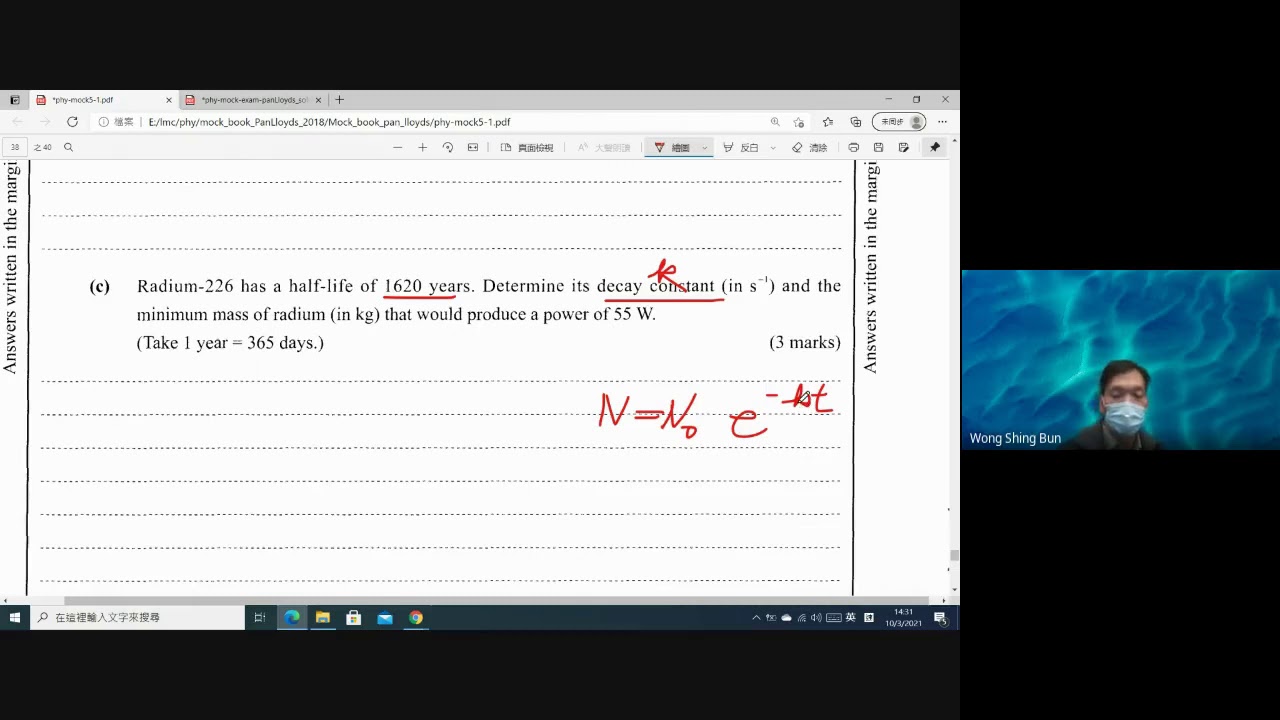Toggle pin of the PDF toolbar
1280x720 pixels.
click(x=935, y=147)
